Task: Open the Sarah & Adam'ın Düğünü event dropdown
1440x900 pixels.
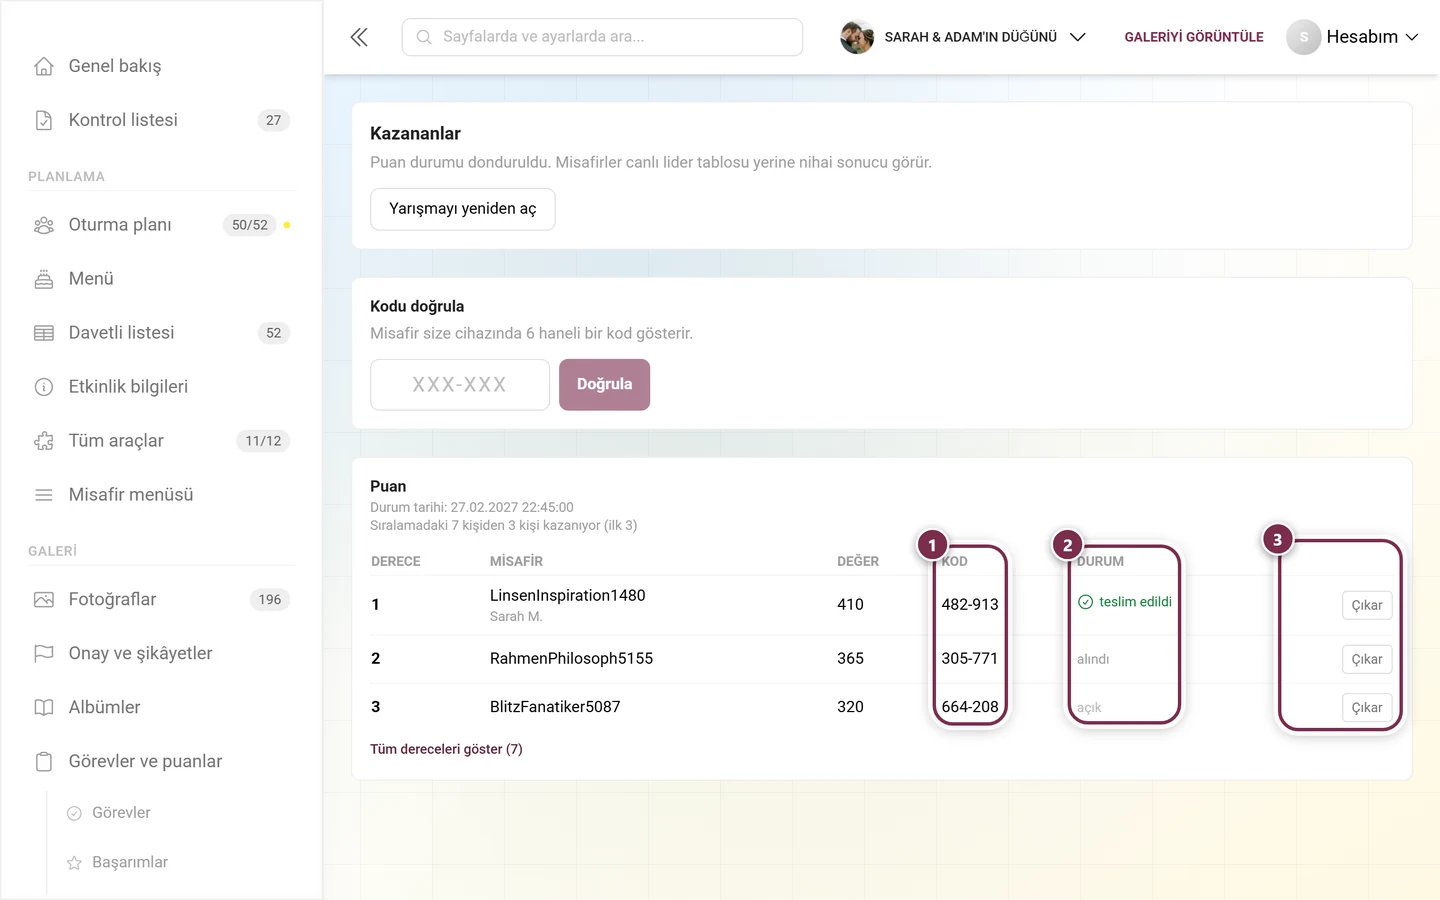Action: point(963,37)
